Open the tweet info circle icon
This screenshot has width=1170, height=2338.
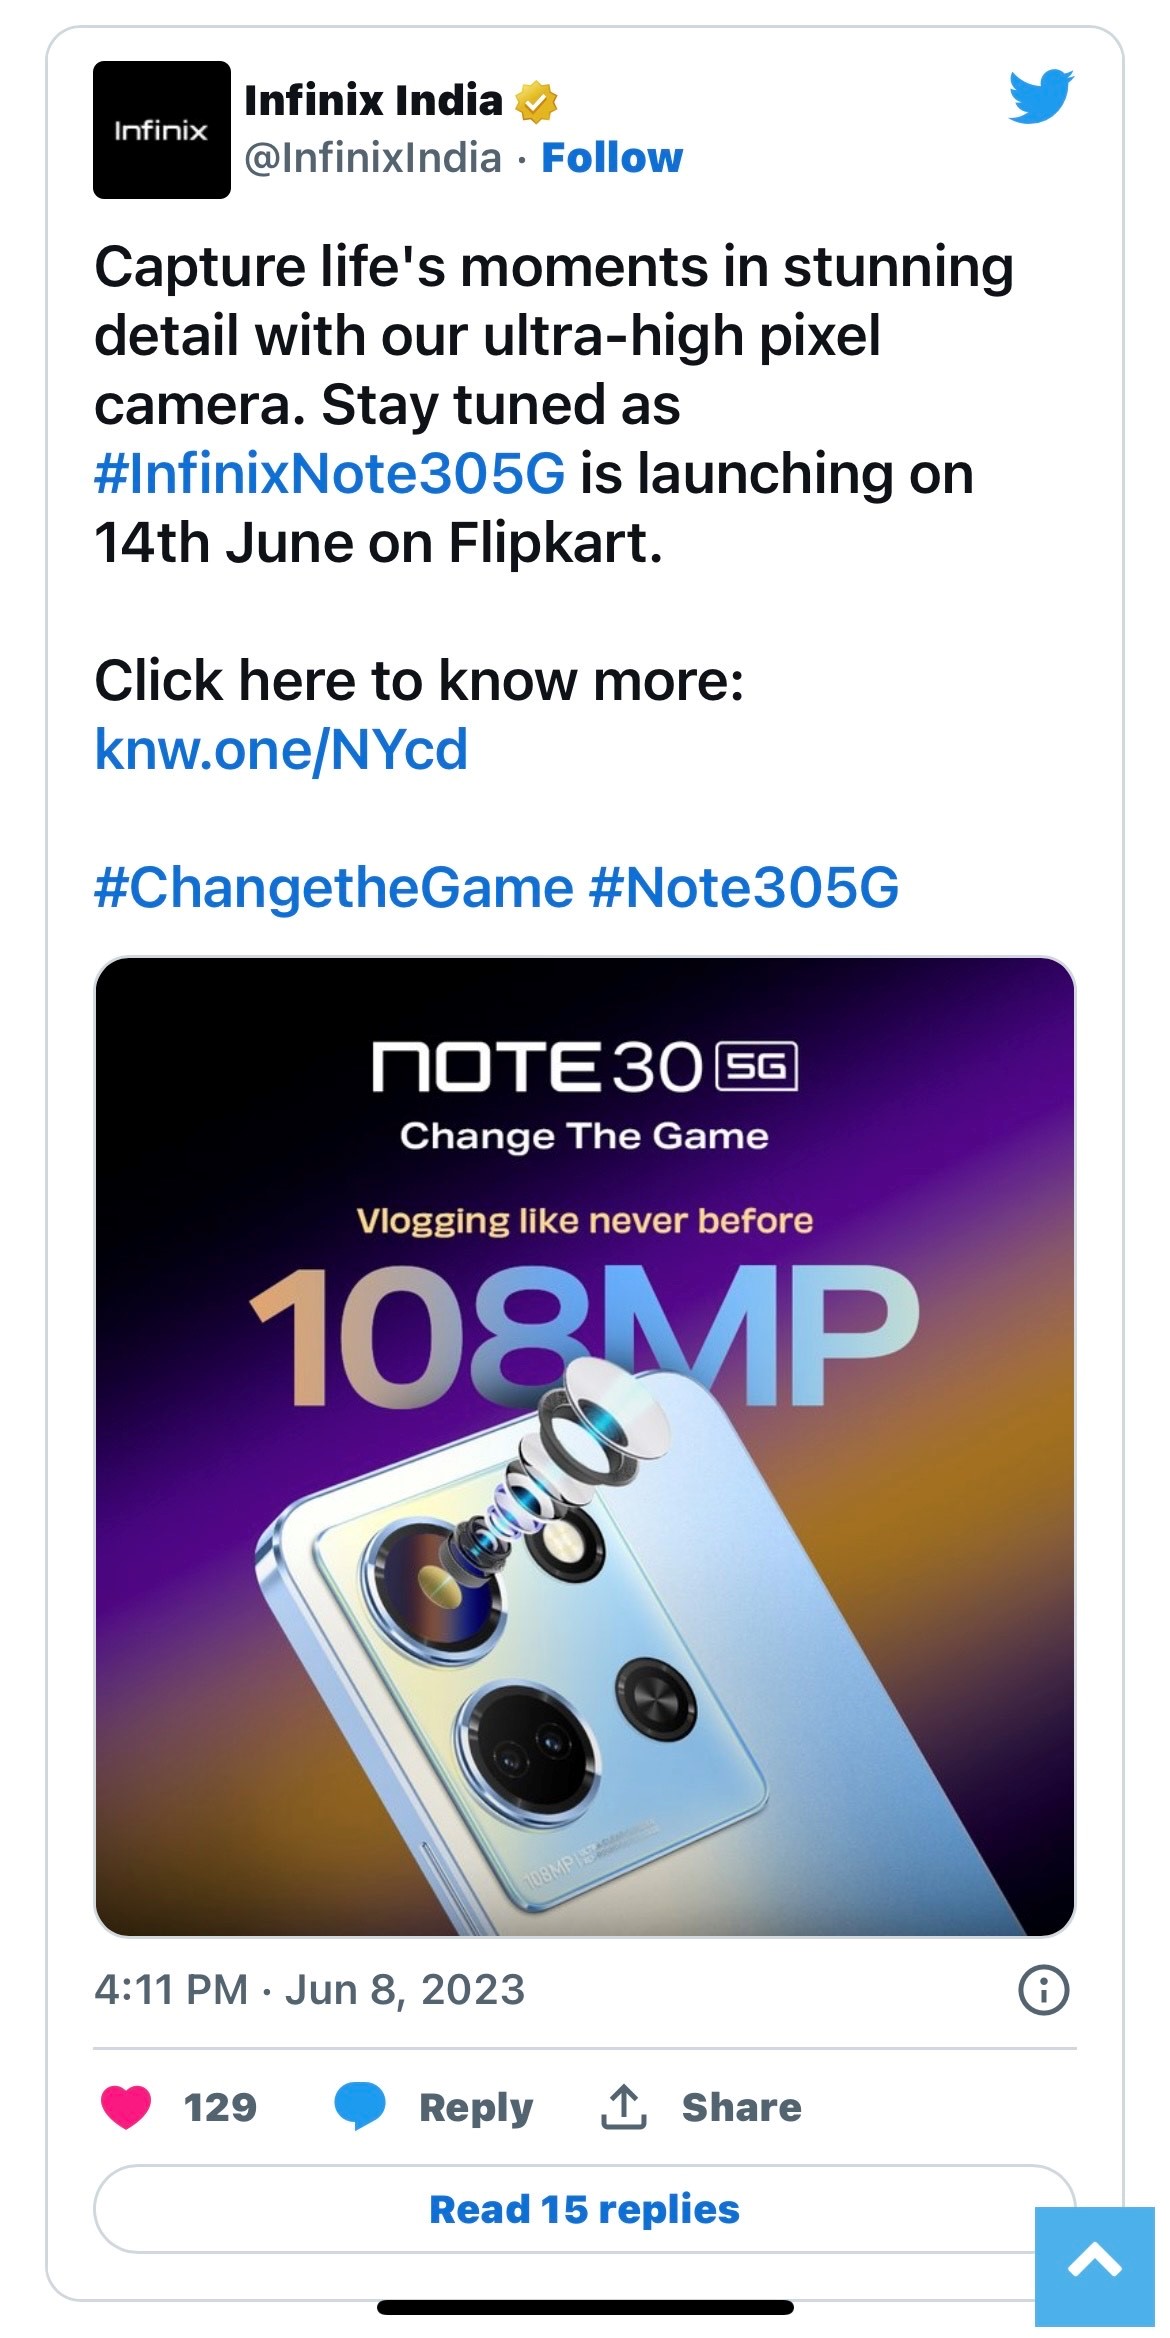tap(1043, 1990)
